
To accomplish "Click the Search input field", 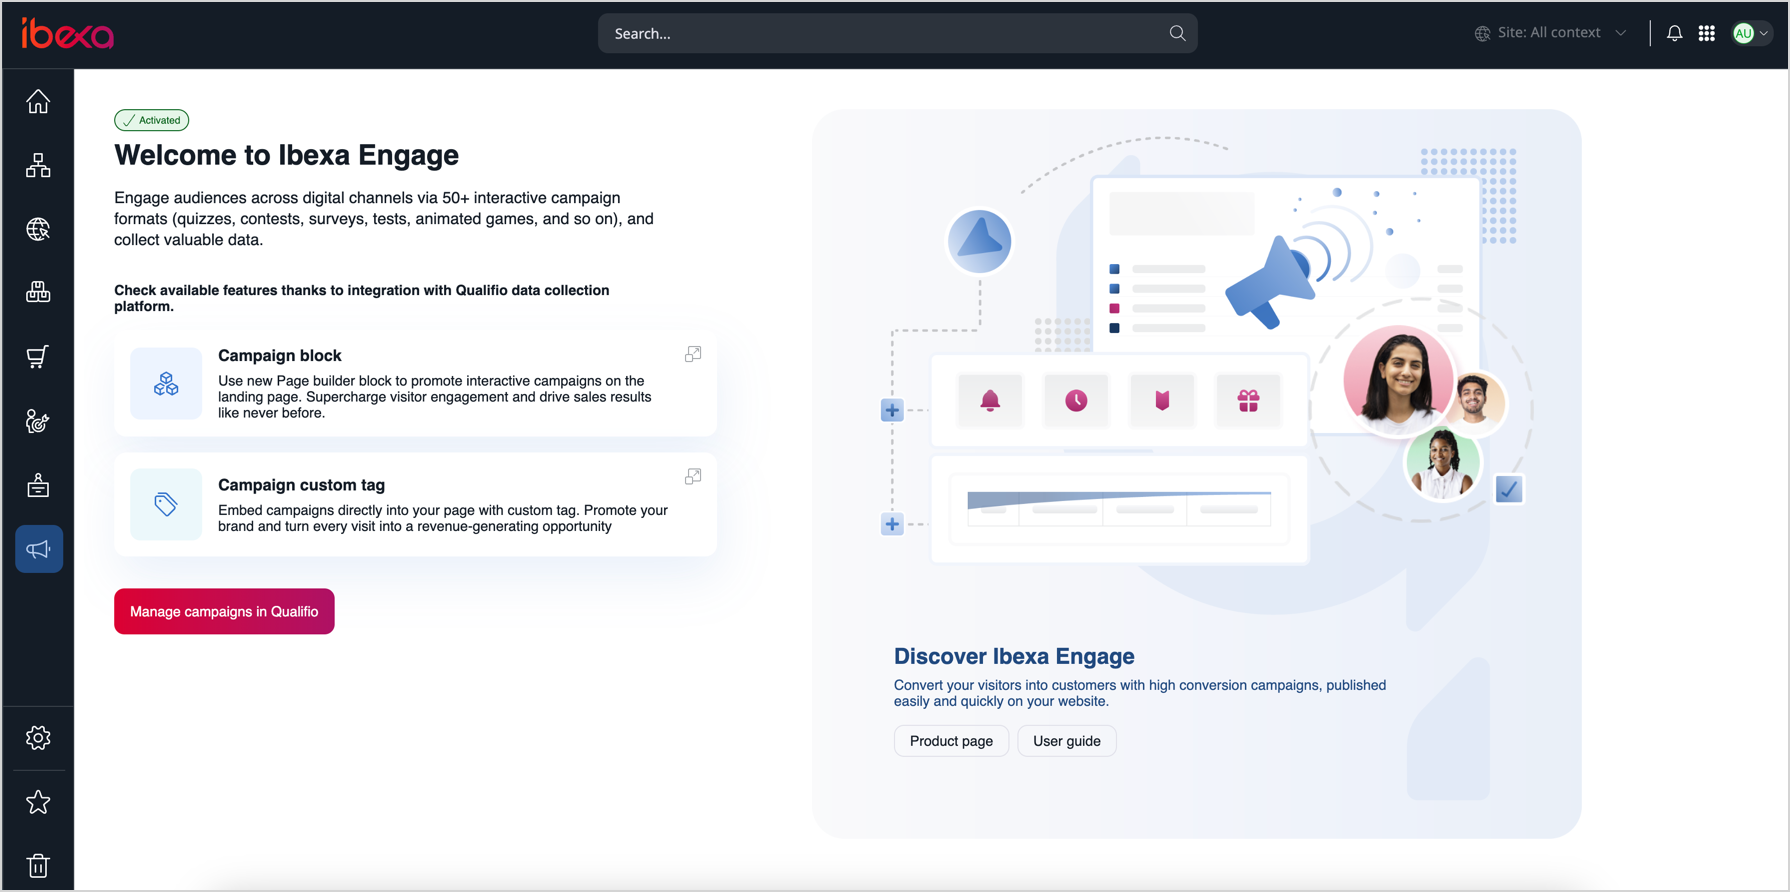I will (x=897, y=33).
